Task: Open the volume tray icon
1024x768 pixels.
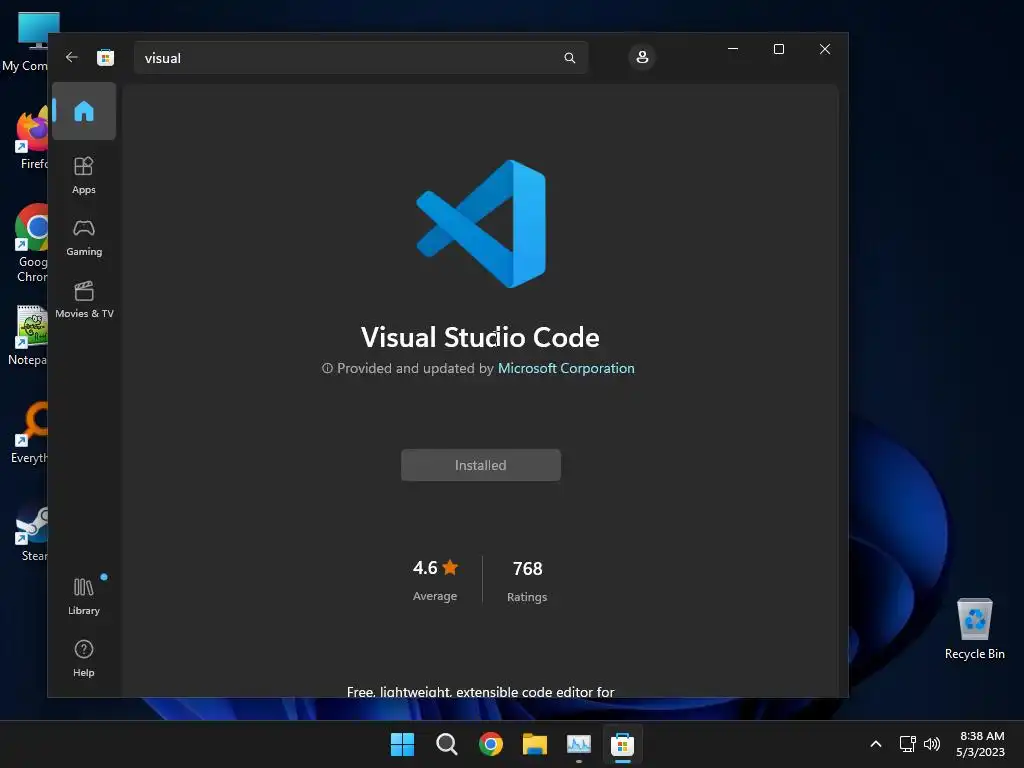Action: [x=932, y=744]
